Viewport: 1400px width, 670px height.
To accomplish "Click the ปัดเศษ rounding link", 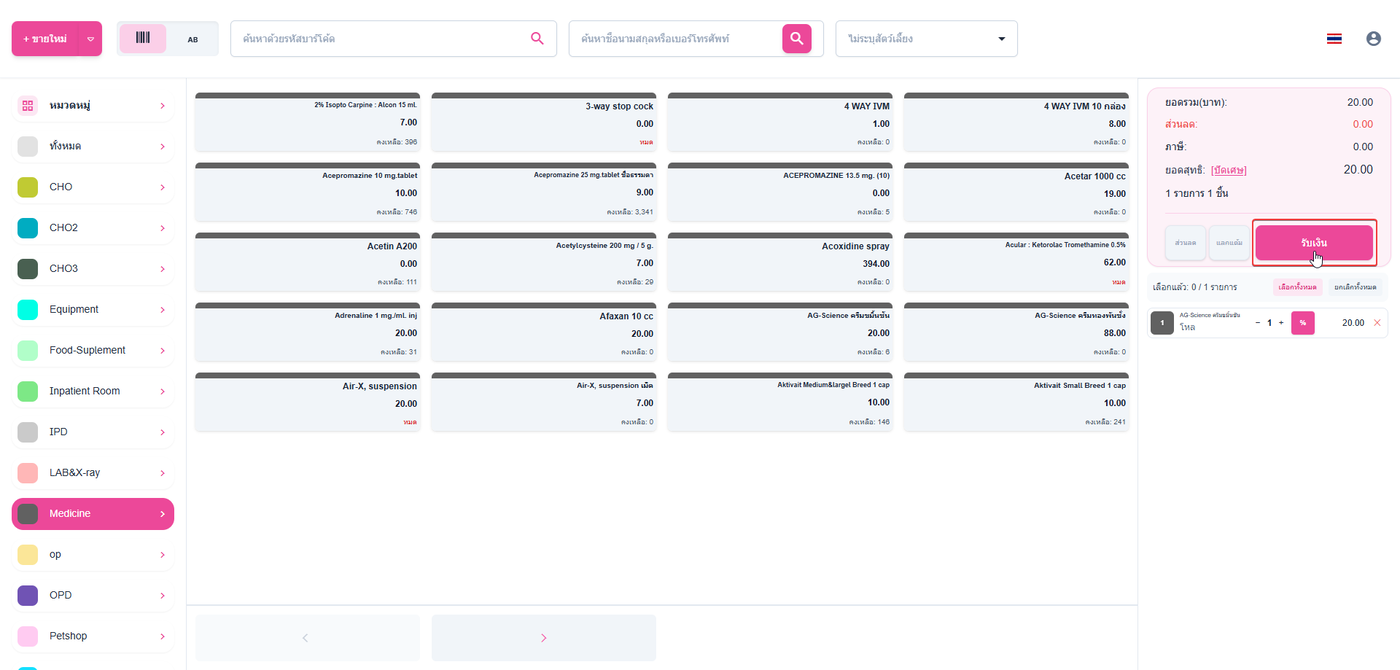I will pos(1229,170).
